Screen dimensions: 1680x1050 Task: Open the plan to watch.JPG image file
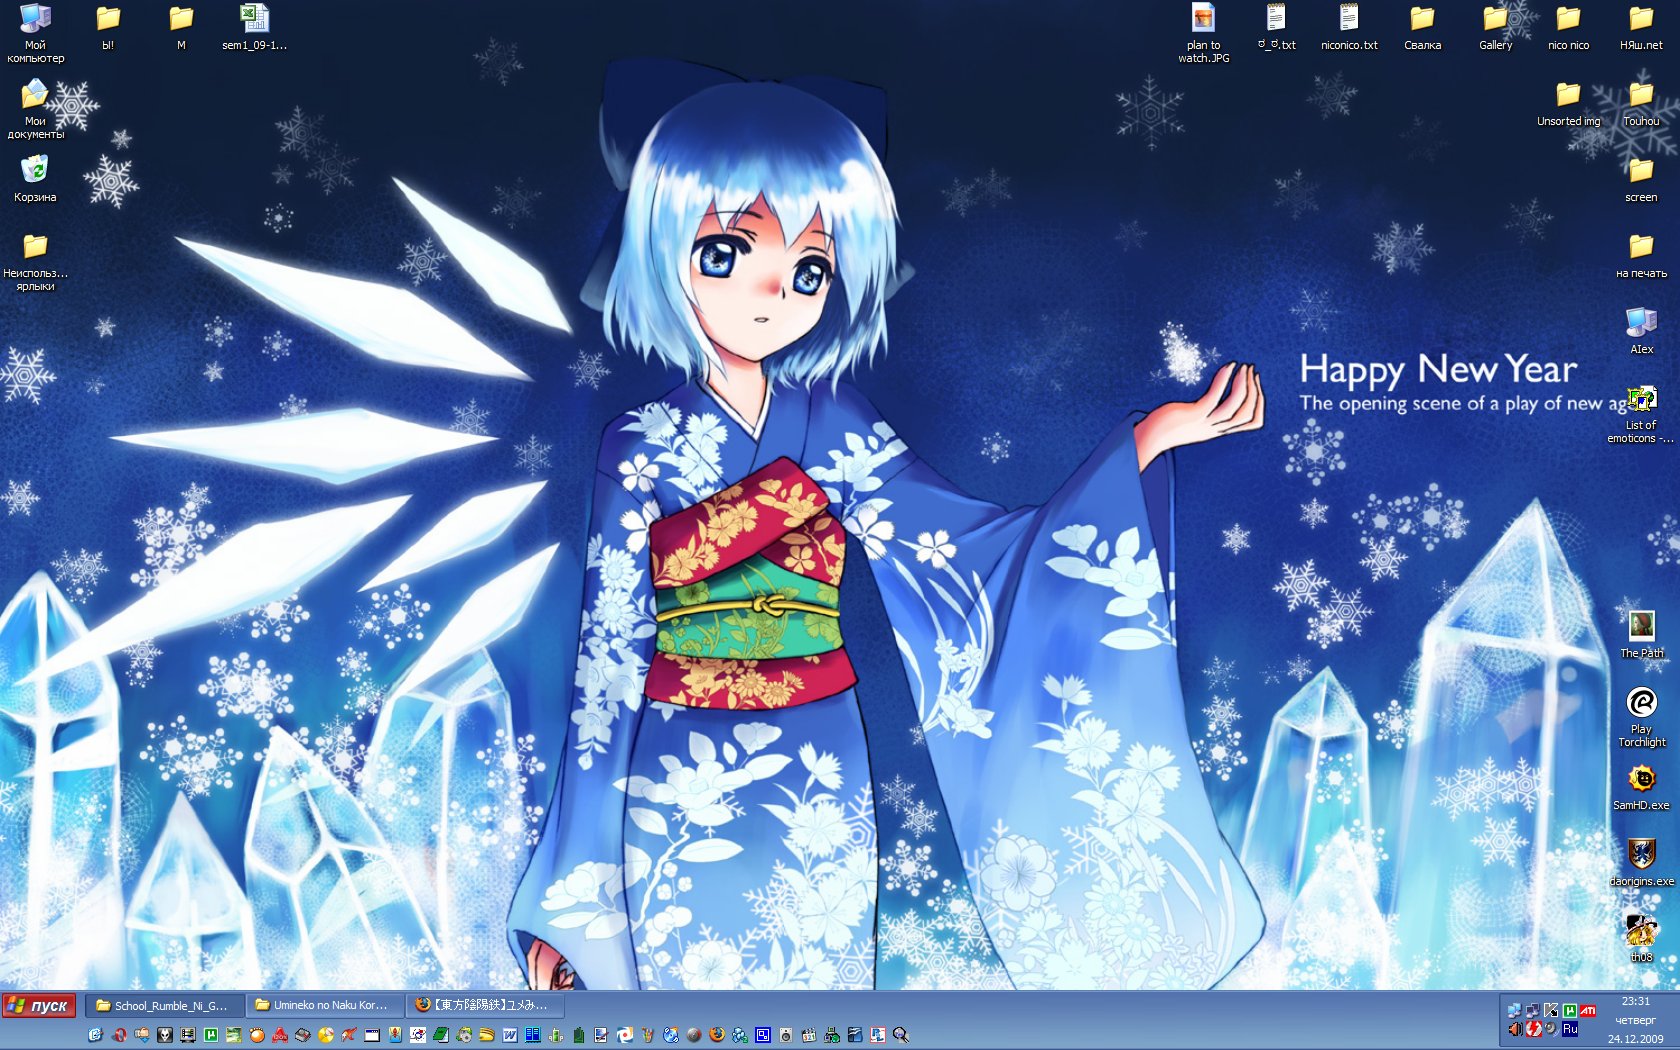click(1203, 34)
